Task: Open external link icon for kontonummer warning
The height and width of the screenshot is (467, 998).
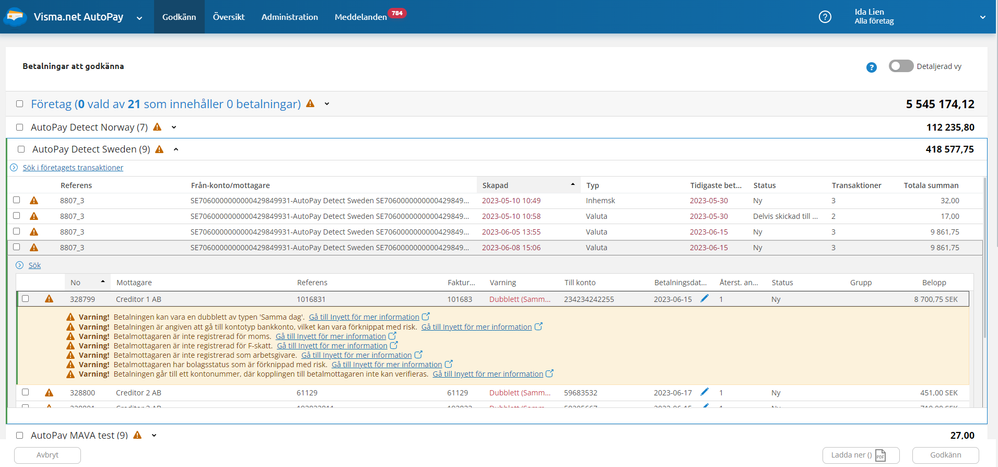Action: (550, 374)
